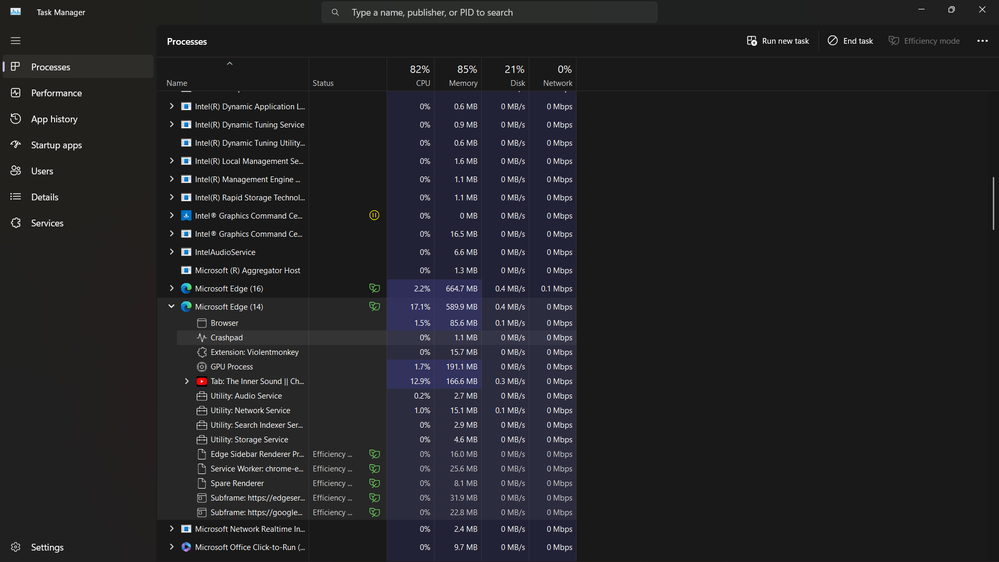999x562 pixels.
Task: Click the process list vertical scrollbar
Action: tap(993, 204)
